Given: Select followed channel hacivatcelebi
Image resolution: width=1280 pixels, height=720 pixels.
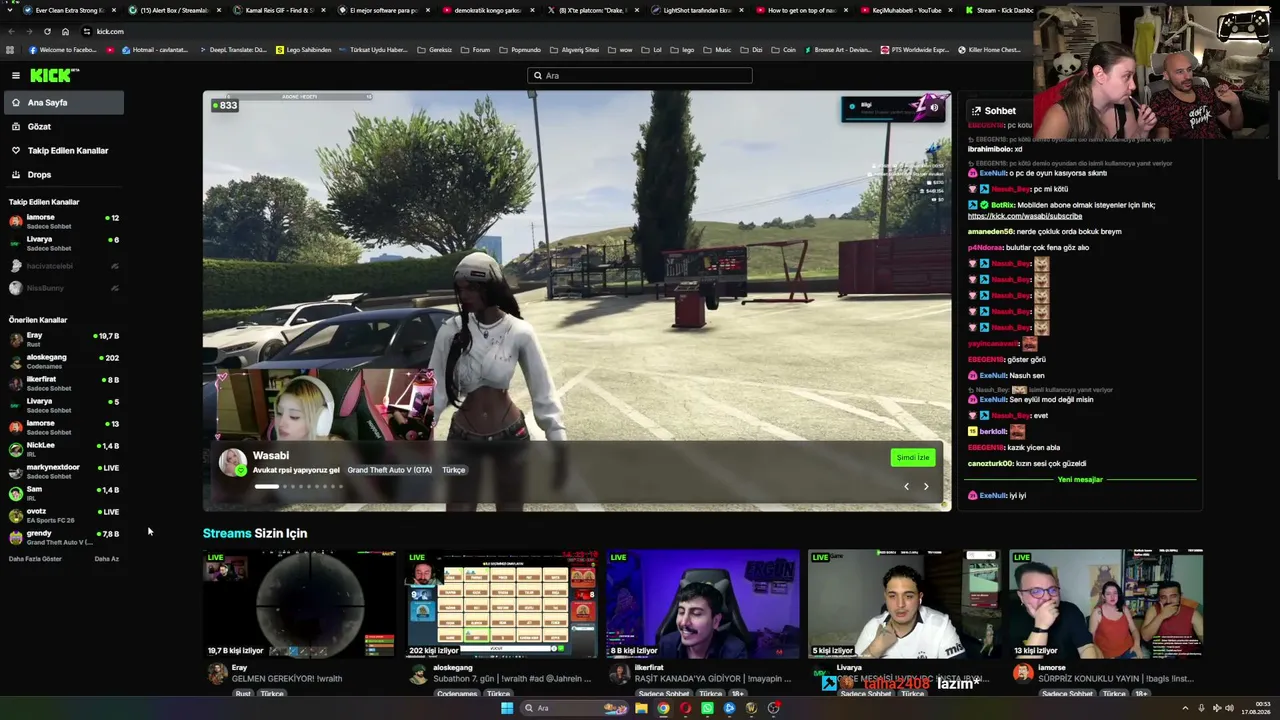Looking at the screenshot, I should 64,266.
